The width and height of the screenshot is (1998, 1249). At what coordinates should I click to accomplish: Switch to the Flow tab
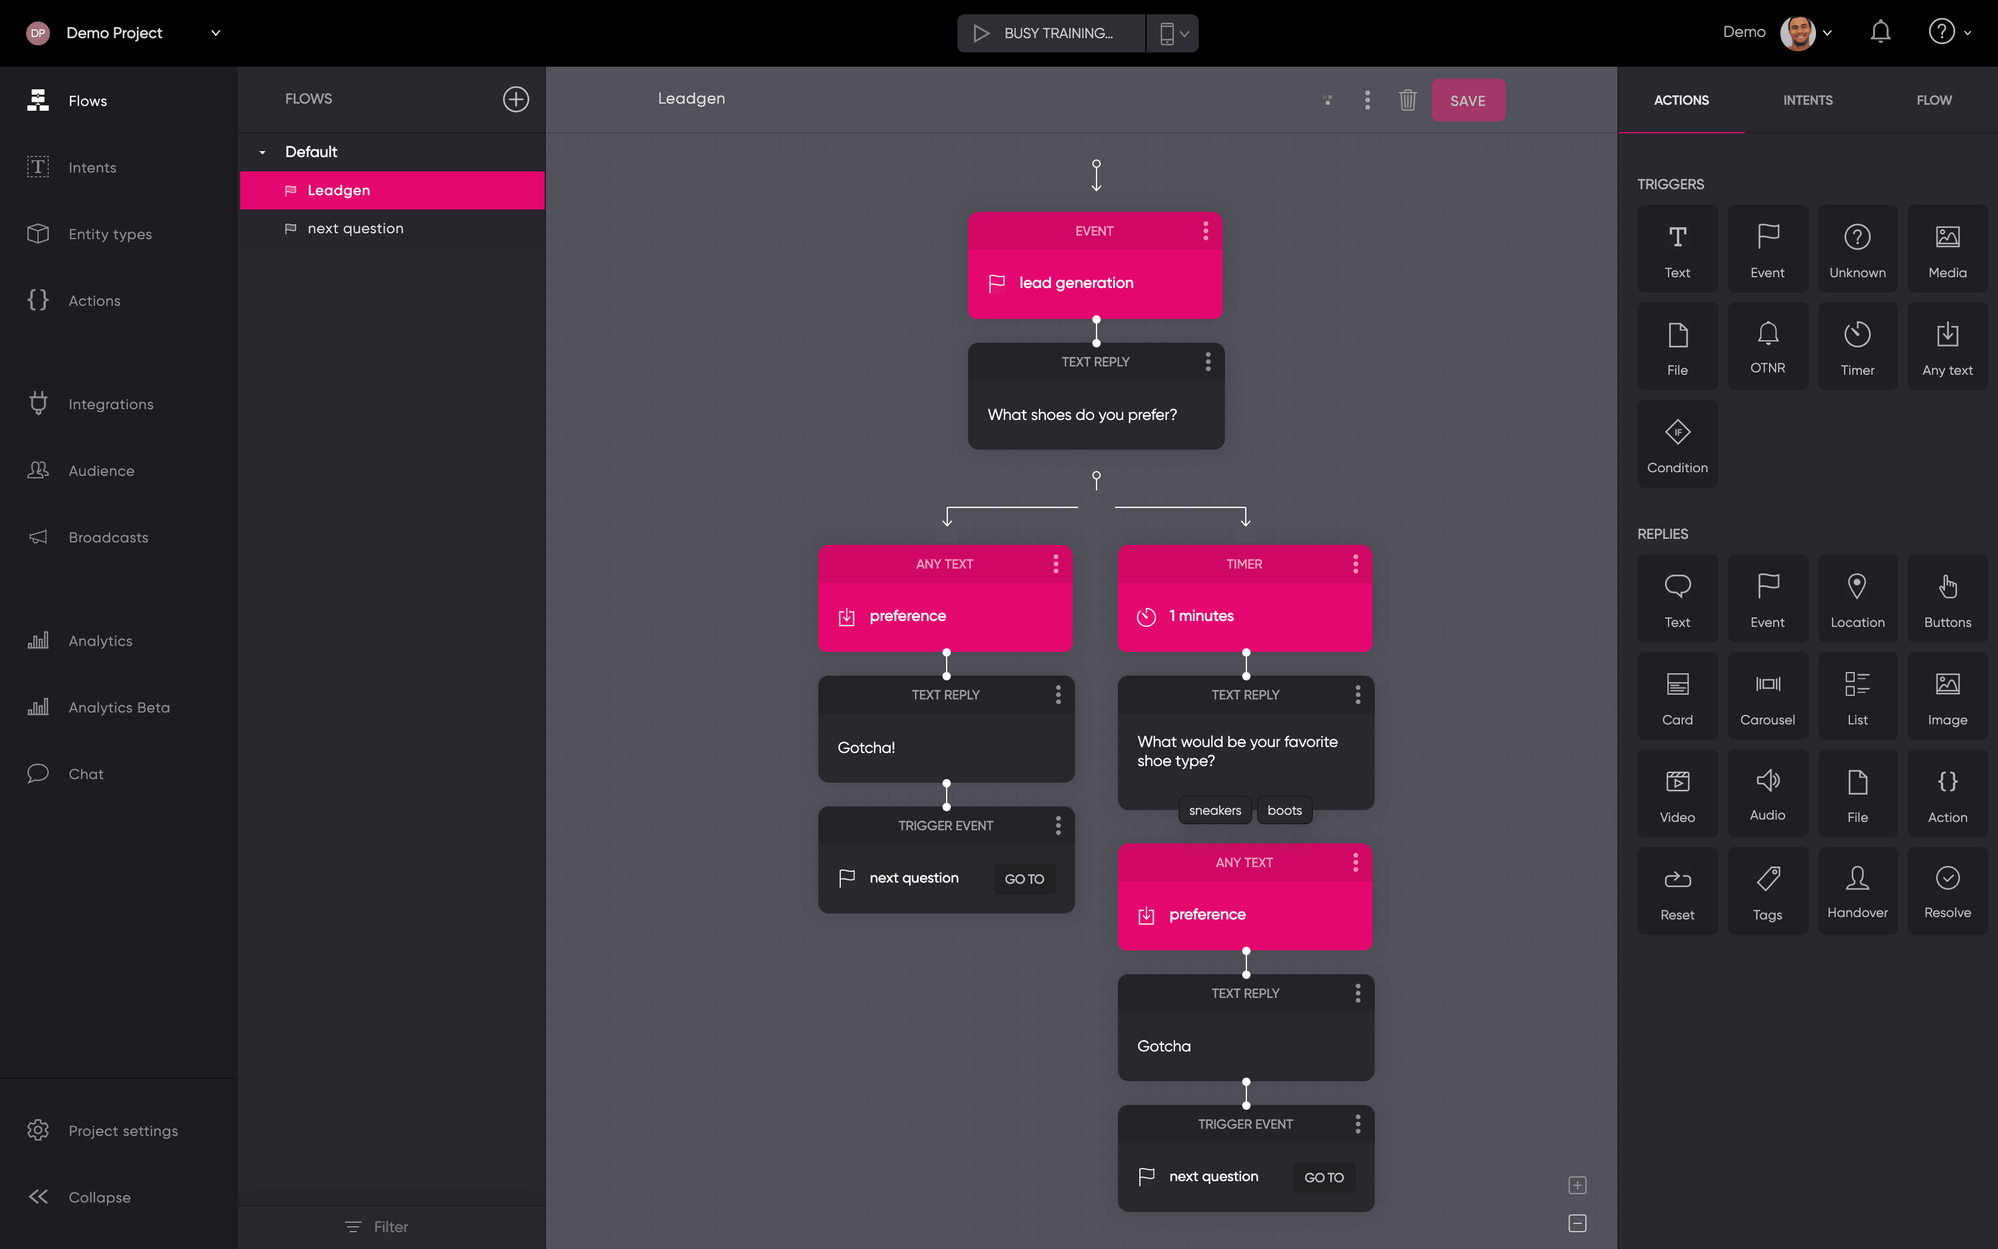click(1933, 100)
